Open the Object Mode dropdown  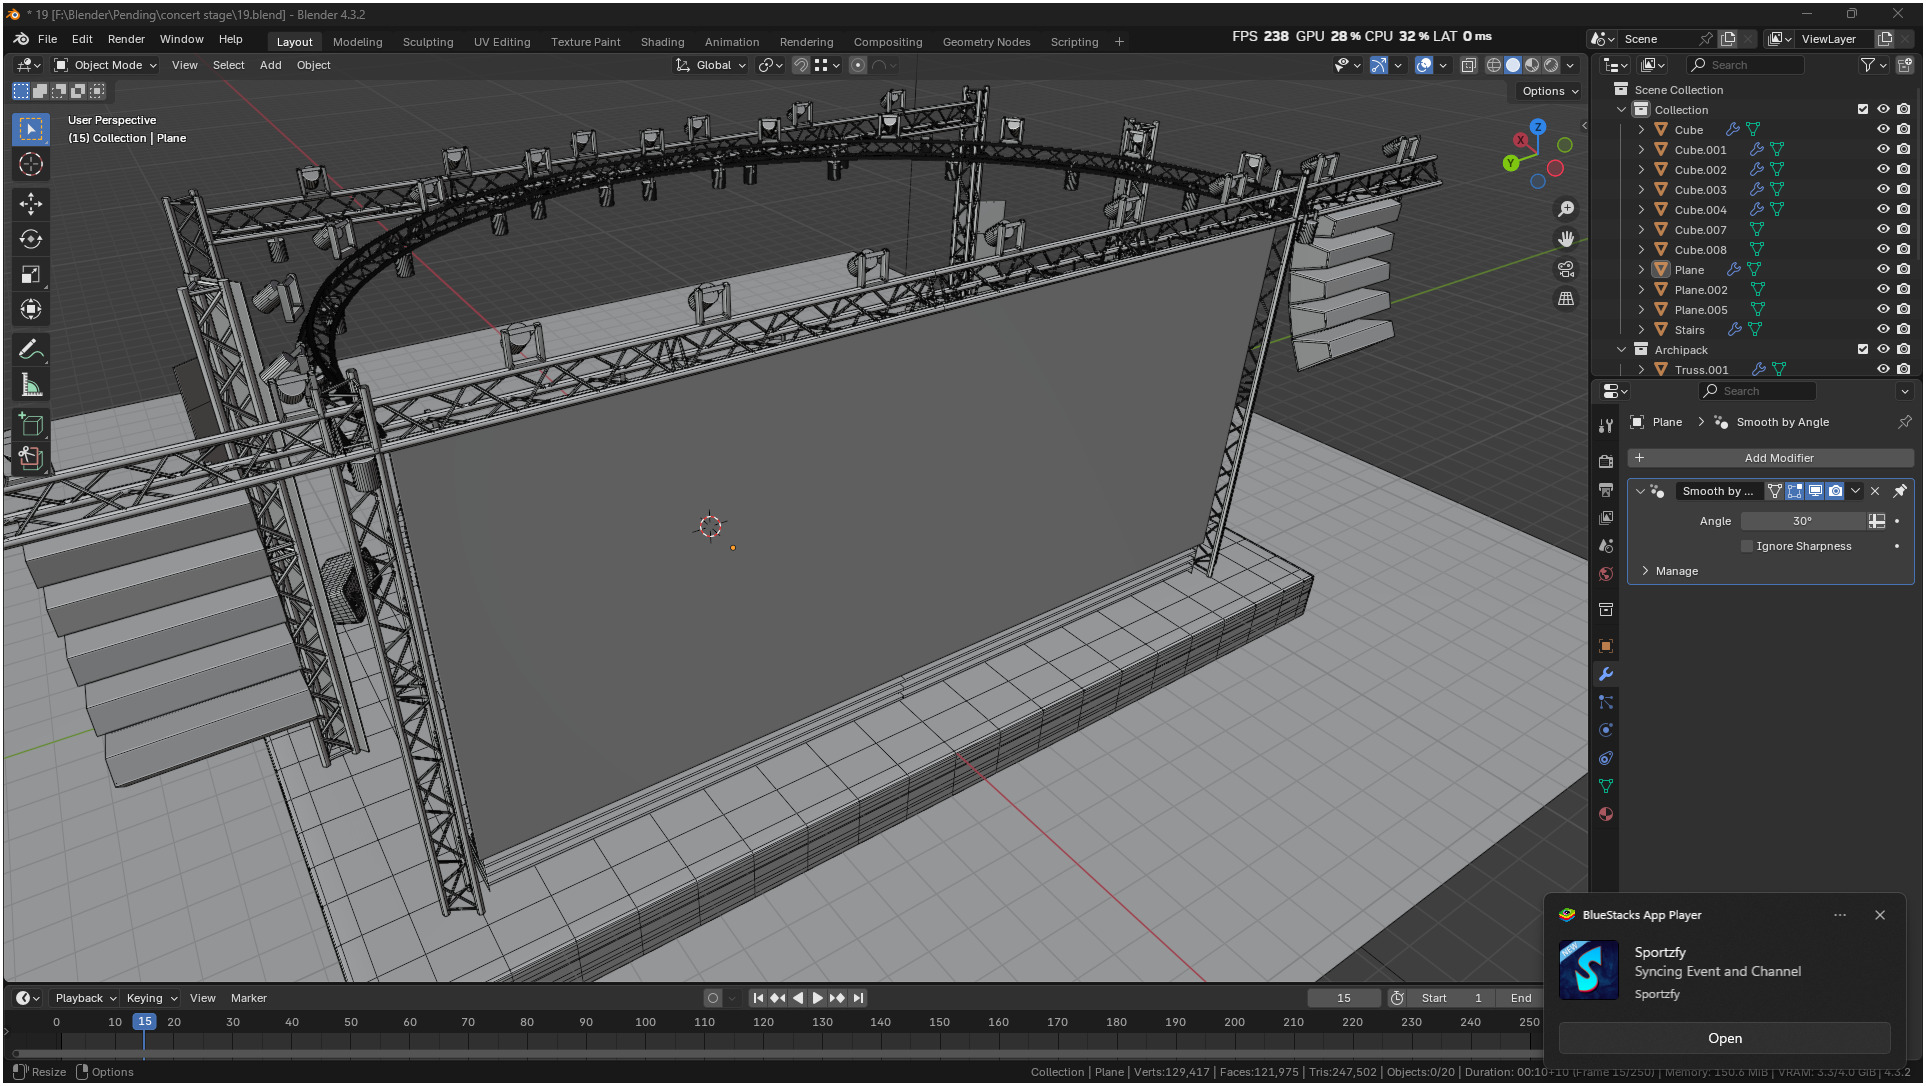[106, 65]
